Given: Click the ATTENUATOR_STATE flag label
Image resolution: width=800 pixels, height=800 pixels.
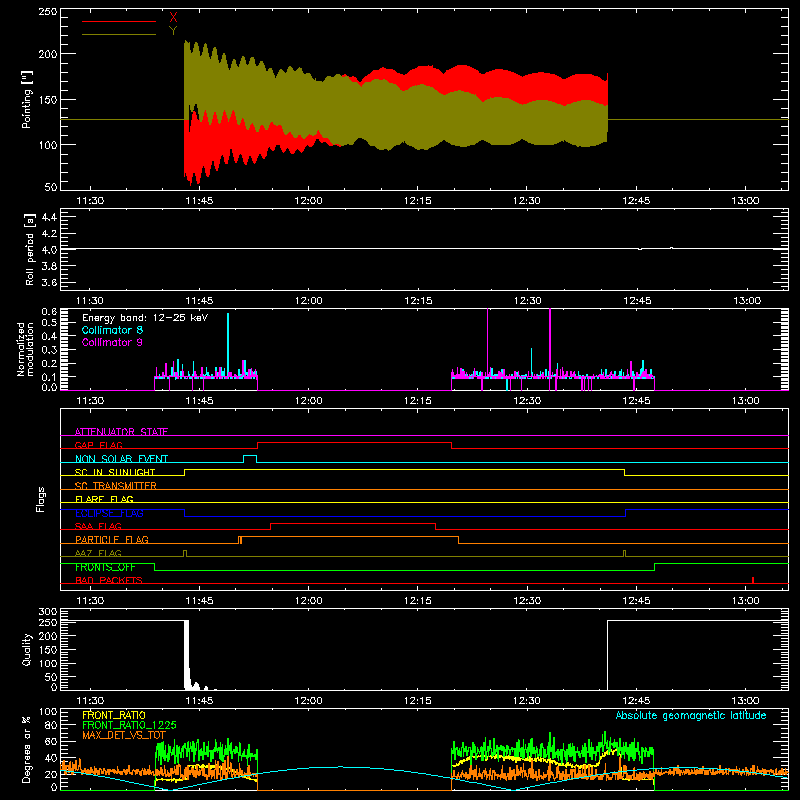Looking at the screenshot, I should pyautogui.click(x=121, y=432).
